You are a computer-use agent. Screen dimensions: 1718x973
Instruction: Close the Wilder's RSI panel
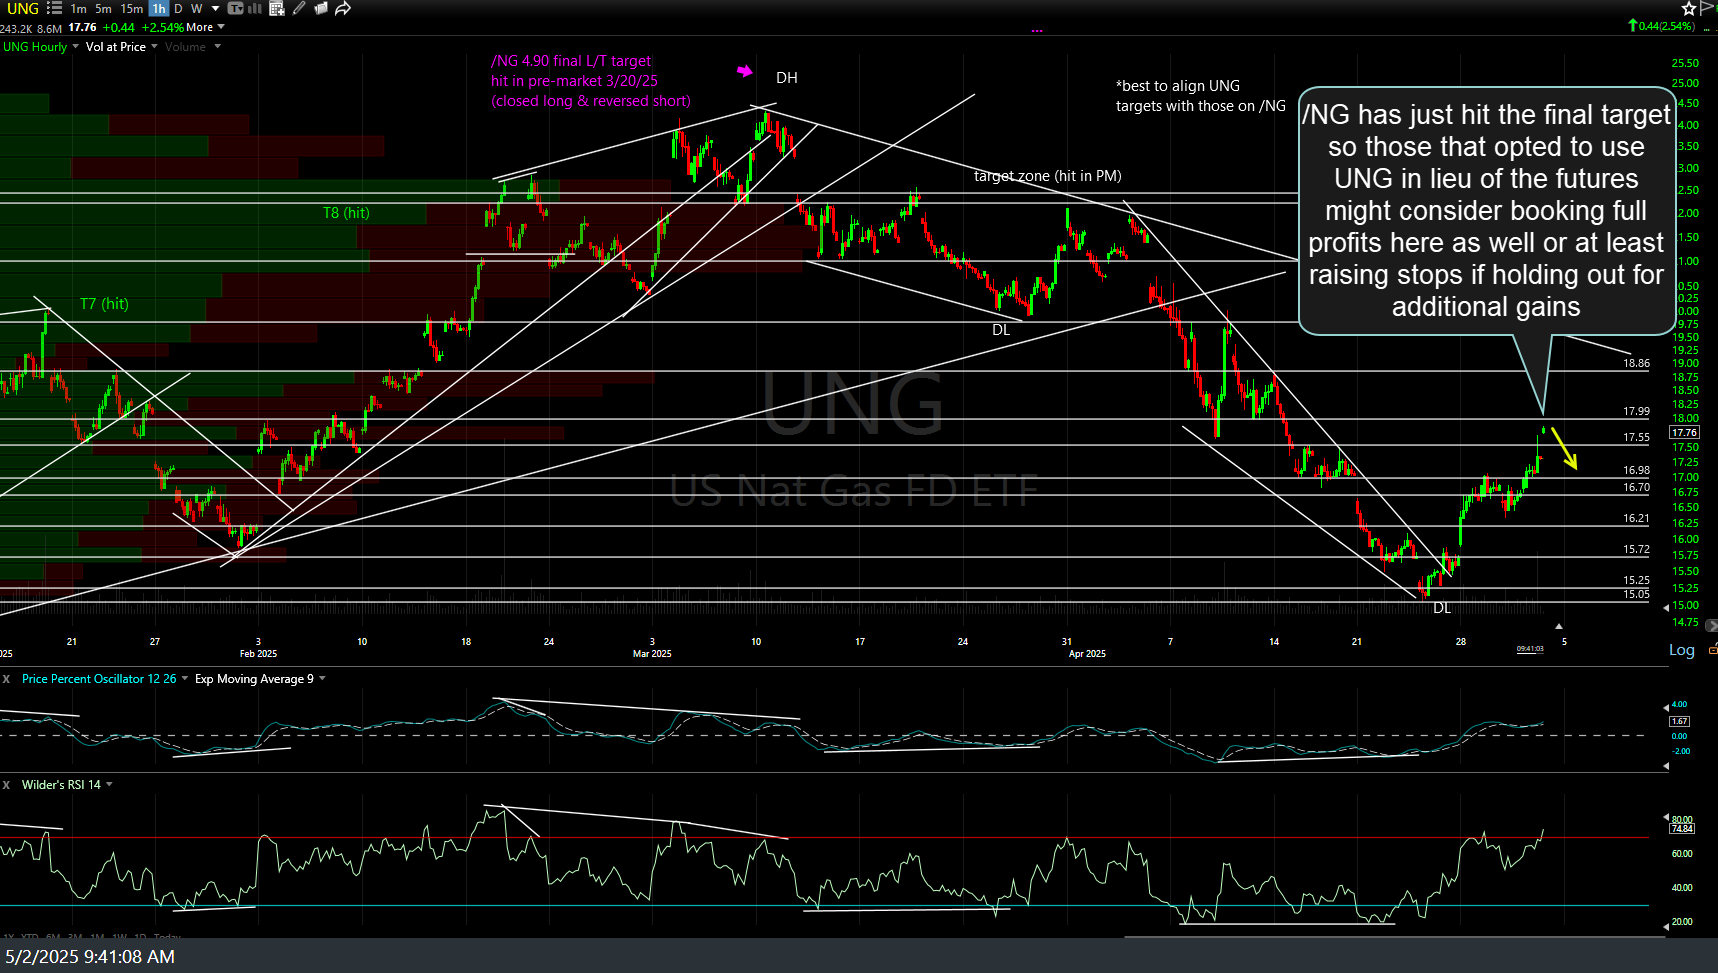[6, 785]
